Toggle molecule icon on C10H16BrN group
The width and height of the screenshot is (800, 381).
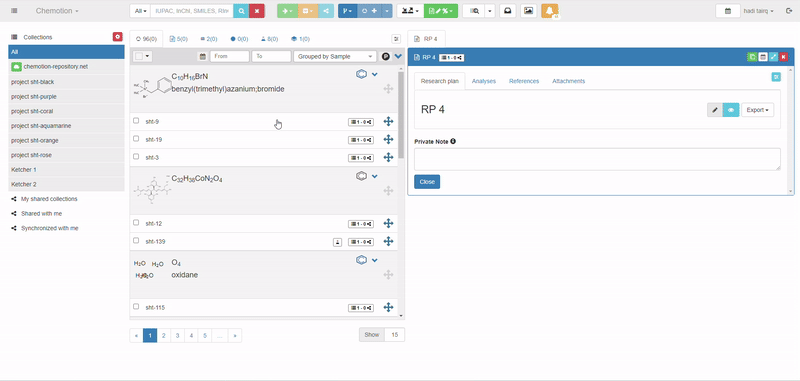(x=361, y=74)
